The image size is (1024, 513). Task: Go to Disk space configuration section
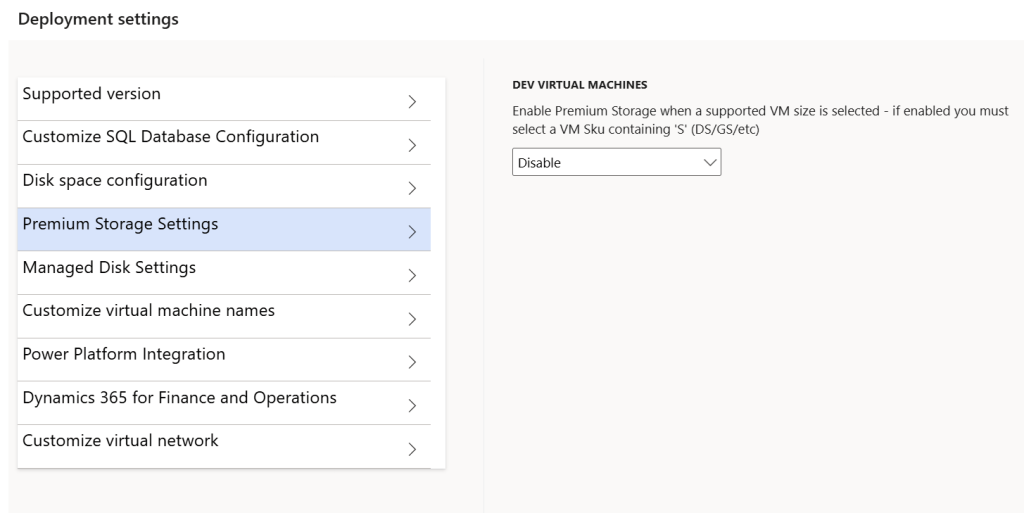pyautogui.click(x=115, y=181)
